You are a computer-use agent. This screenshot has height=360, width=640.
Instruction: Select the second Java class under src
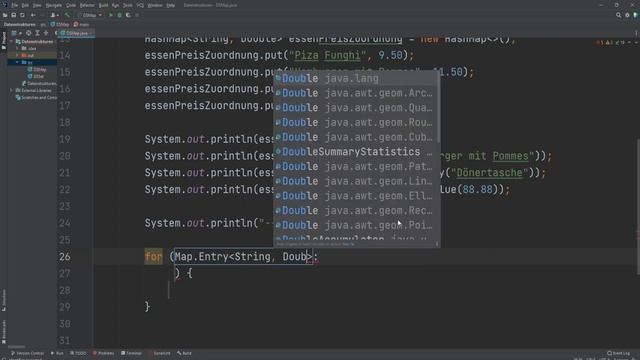[36, 76]
